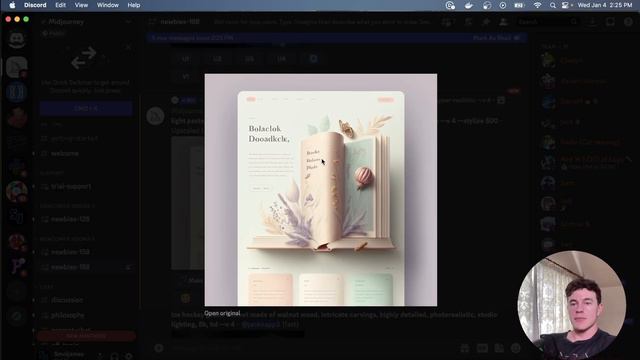Click Mark As Read in new messages bar
Viewport: 640px width, 360px height.
pyautogui.click(x=496, y=38)
